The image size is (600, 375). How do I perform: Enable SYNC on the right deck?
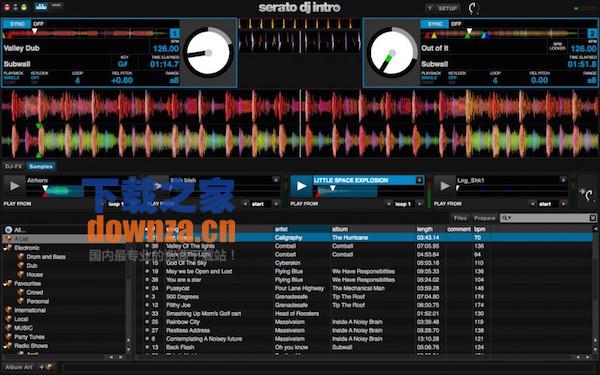click(435, 24)
